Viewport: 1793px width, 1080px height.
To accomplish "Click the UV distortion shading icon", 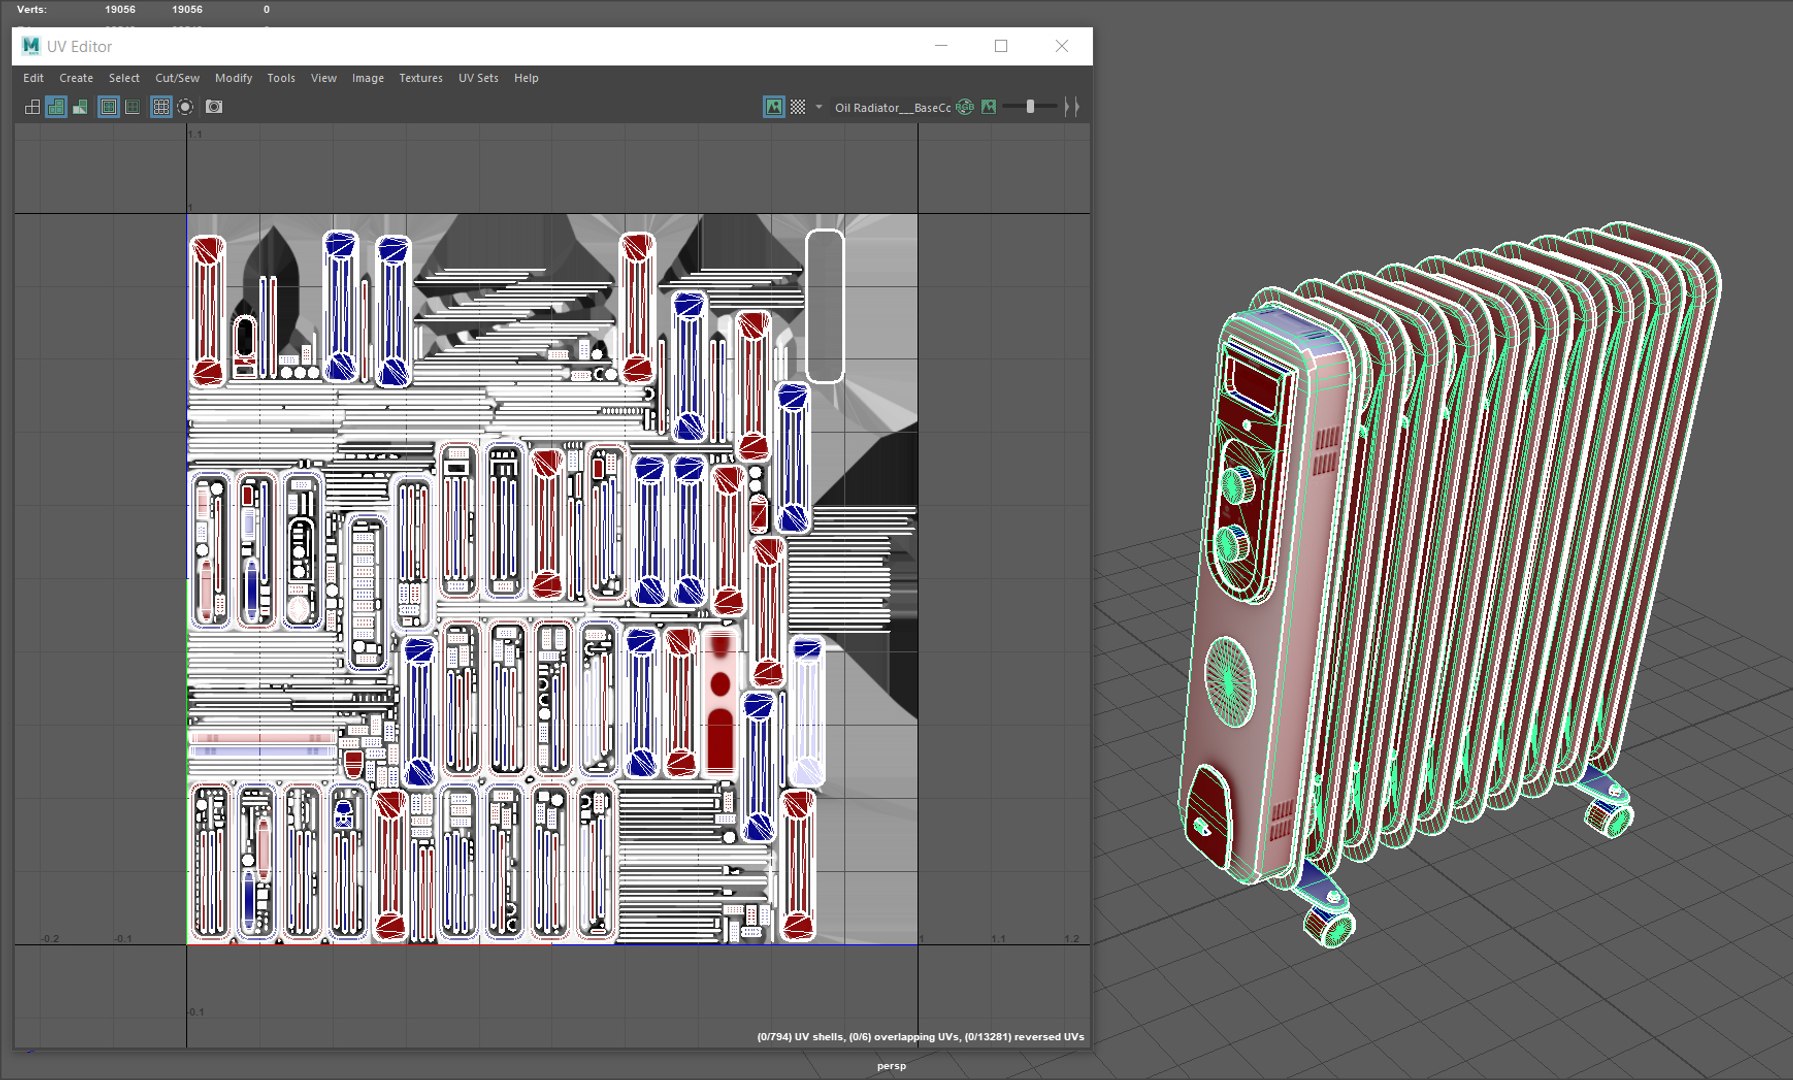I will click(80, 107).
